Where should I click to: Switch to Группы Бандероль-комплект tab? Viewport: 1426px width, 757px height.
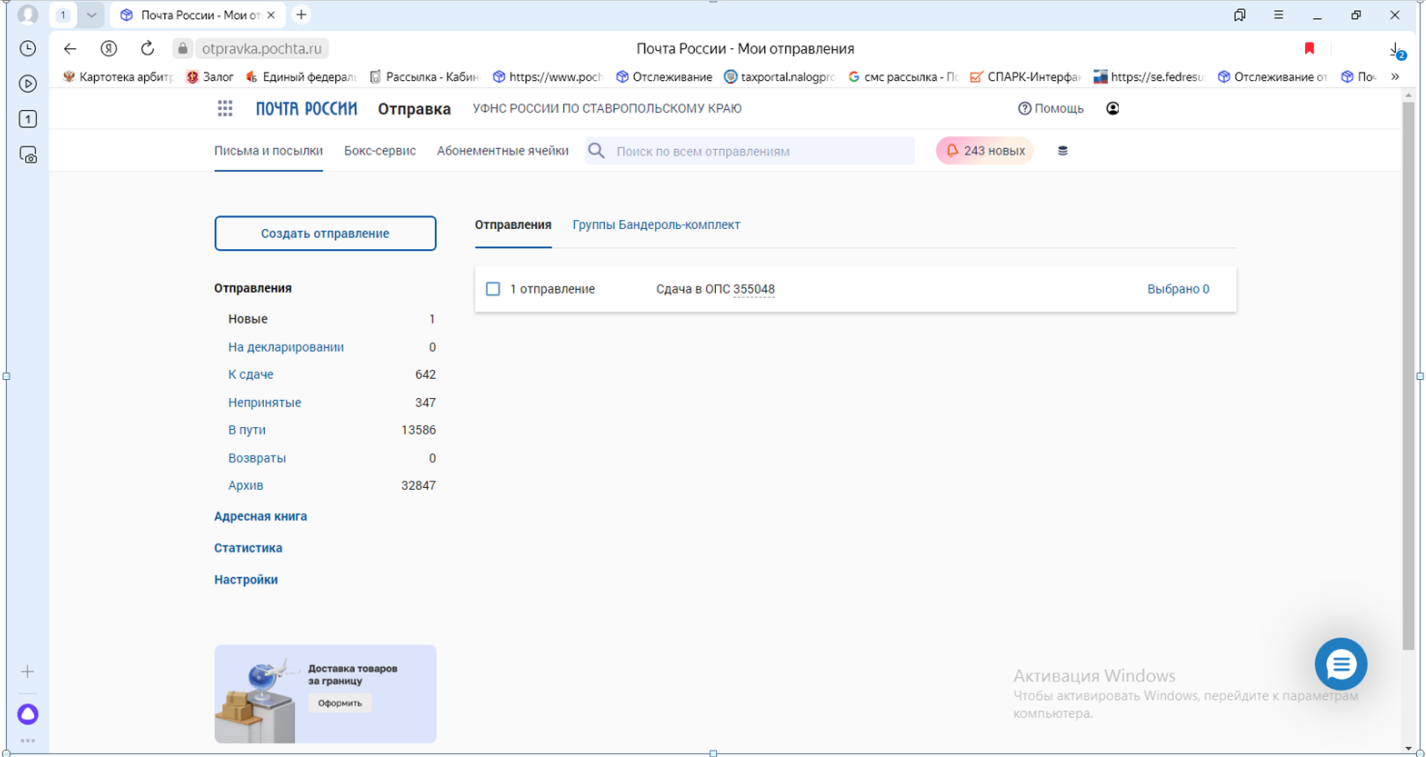point(656,225)
